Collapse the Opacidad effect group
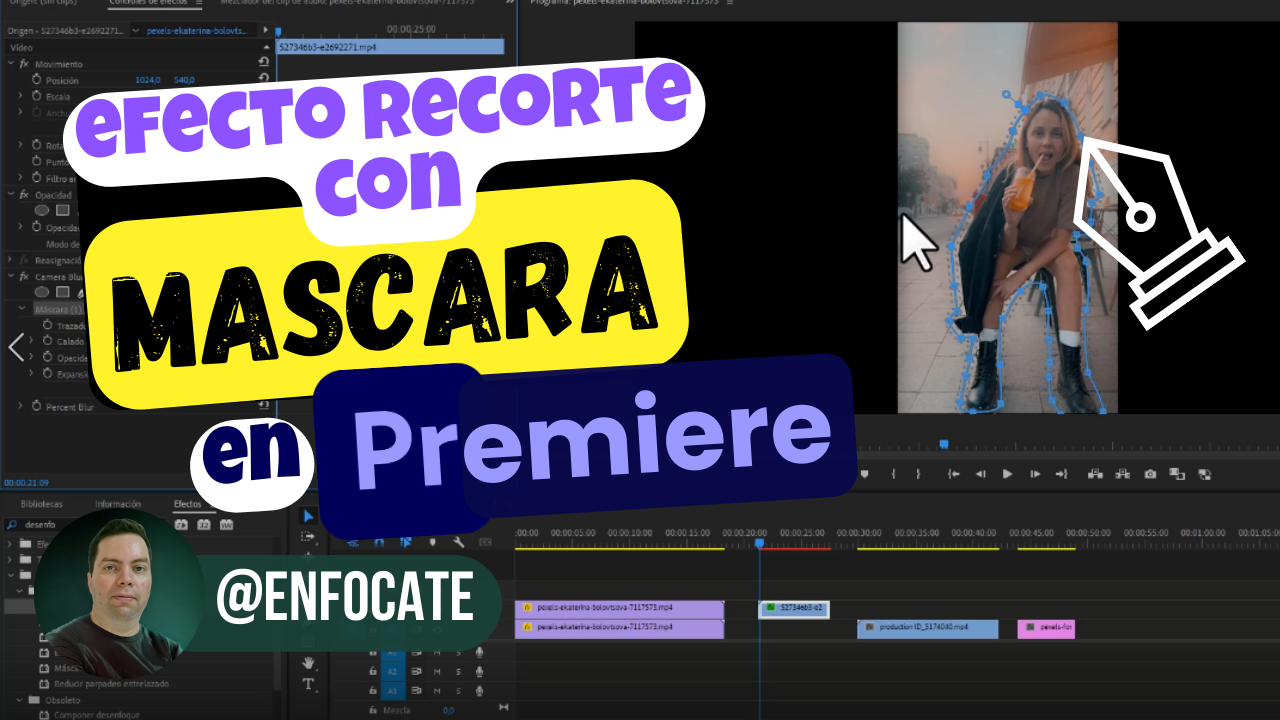The image size is (1280, 720). click(x=11, y=195)
